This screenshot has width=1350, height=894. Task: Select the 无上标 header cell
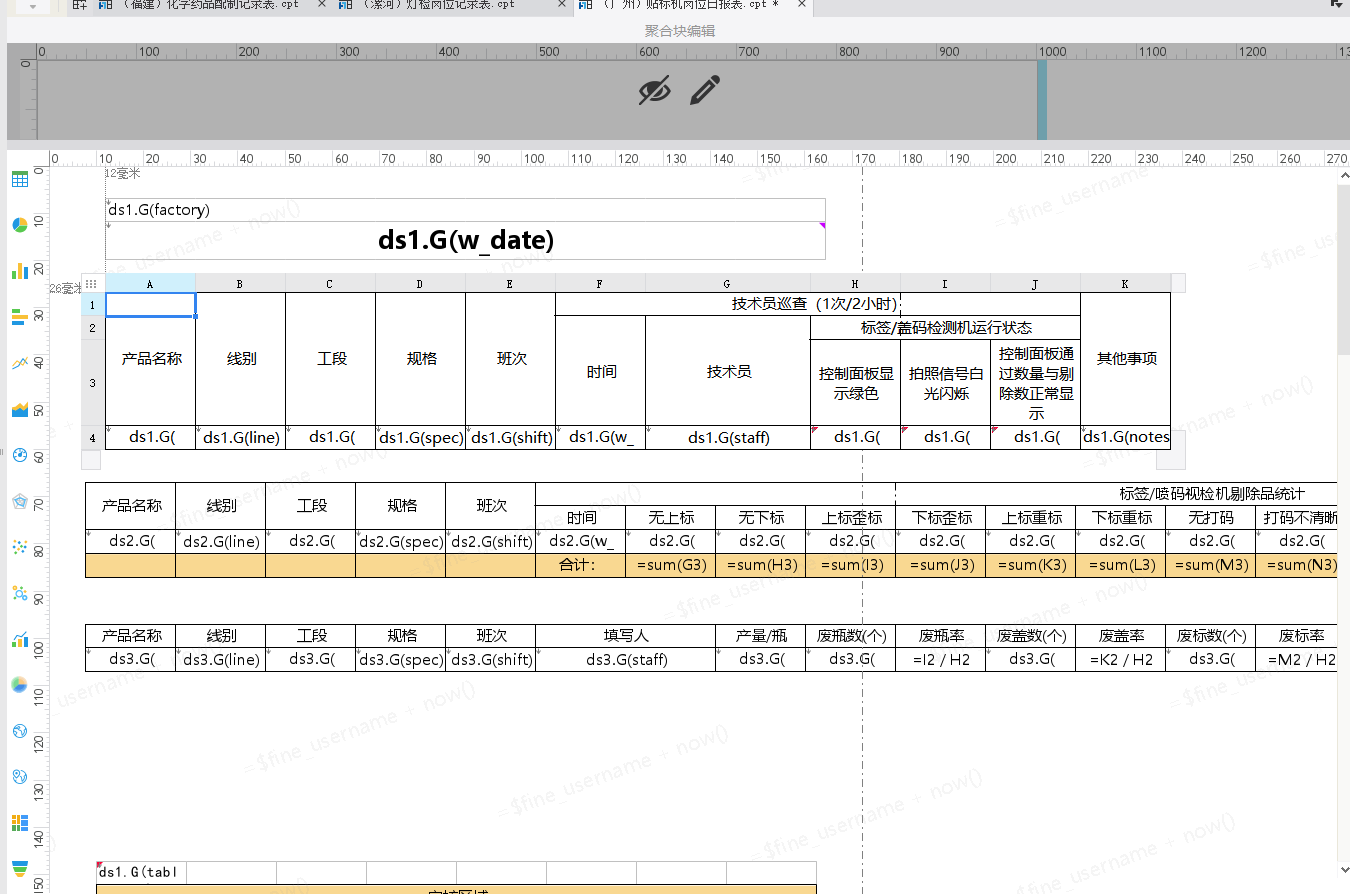point(670,518)
